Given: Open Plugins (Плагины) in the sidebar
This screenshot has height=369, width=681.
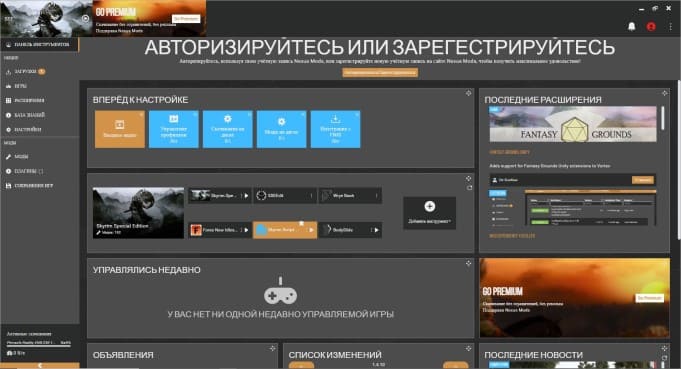Looking at the screenshot, I should click(x=39, y=171).
